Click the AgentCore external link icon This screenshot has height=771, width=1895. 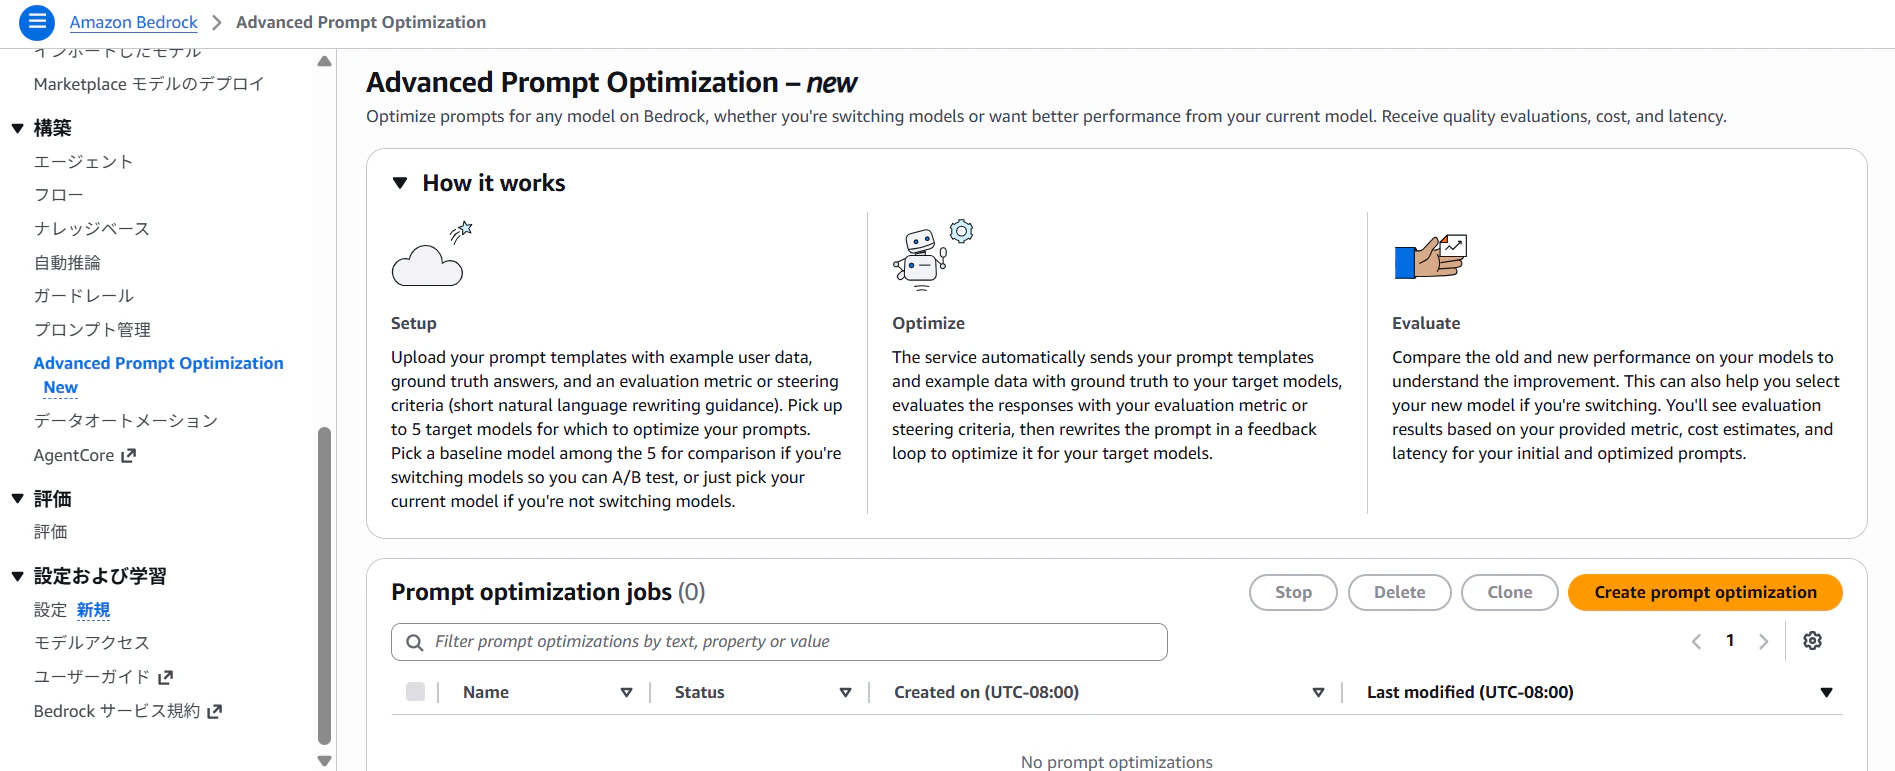pos(128,456)
